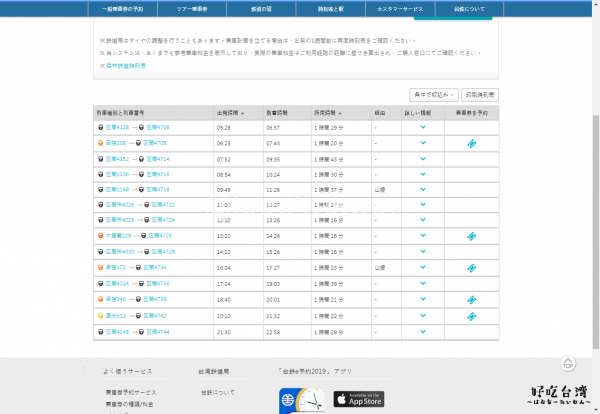Click ticket icon for train 612 at 20:10
This screenshot has width=600, height=414.
coord(471,315)
